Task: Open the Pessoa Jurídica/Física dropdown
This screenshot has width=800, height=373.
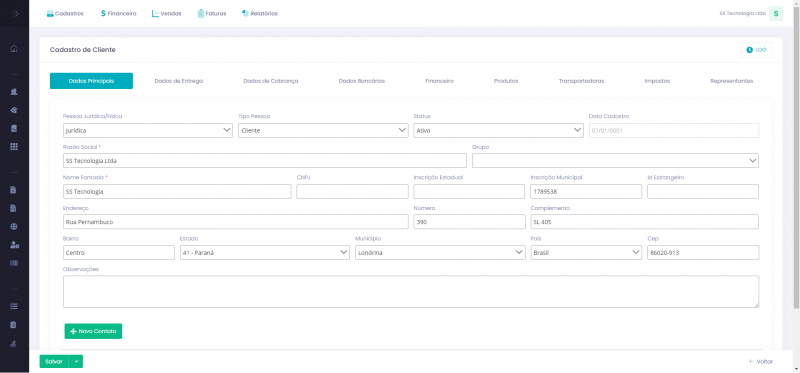Action: (x=148, y=131)
